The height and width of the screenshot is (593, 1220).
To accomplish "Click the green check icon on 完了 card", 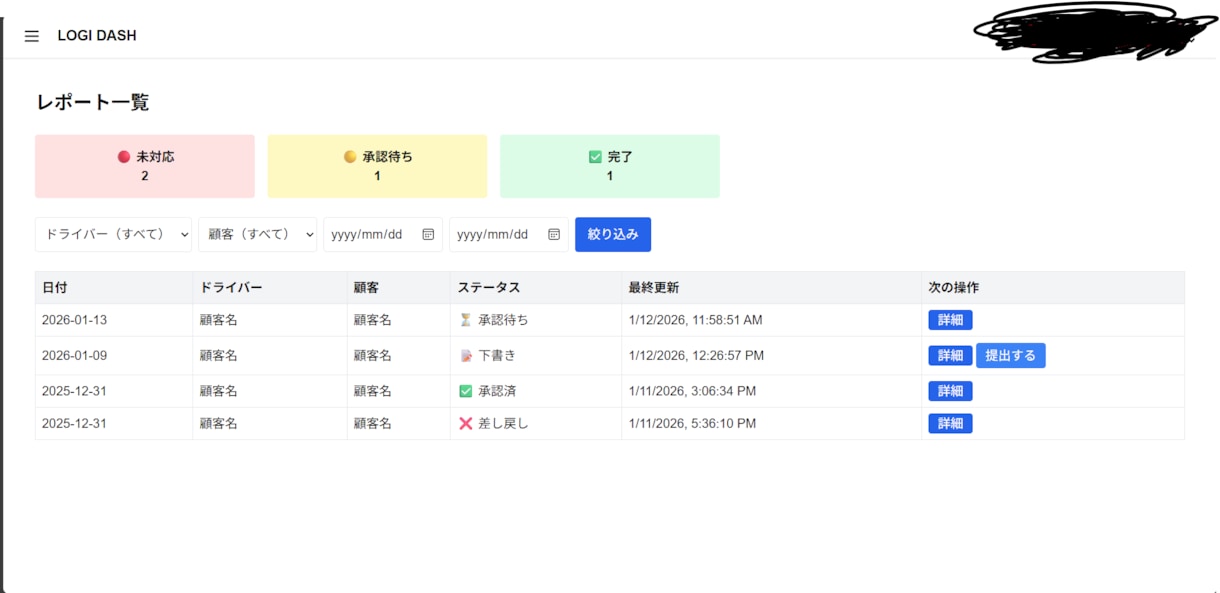I will [x=595, y=157].
